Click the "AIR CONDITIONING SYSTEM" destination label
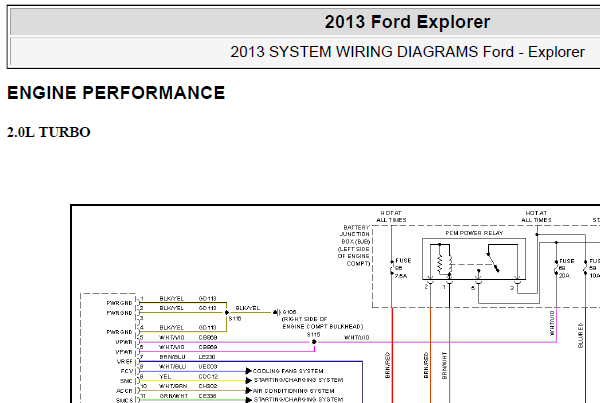The image size is (600, 403). coord(293,391)
